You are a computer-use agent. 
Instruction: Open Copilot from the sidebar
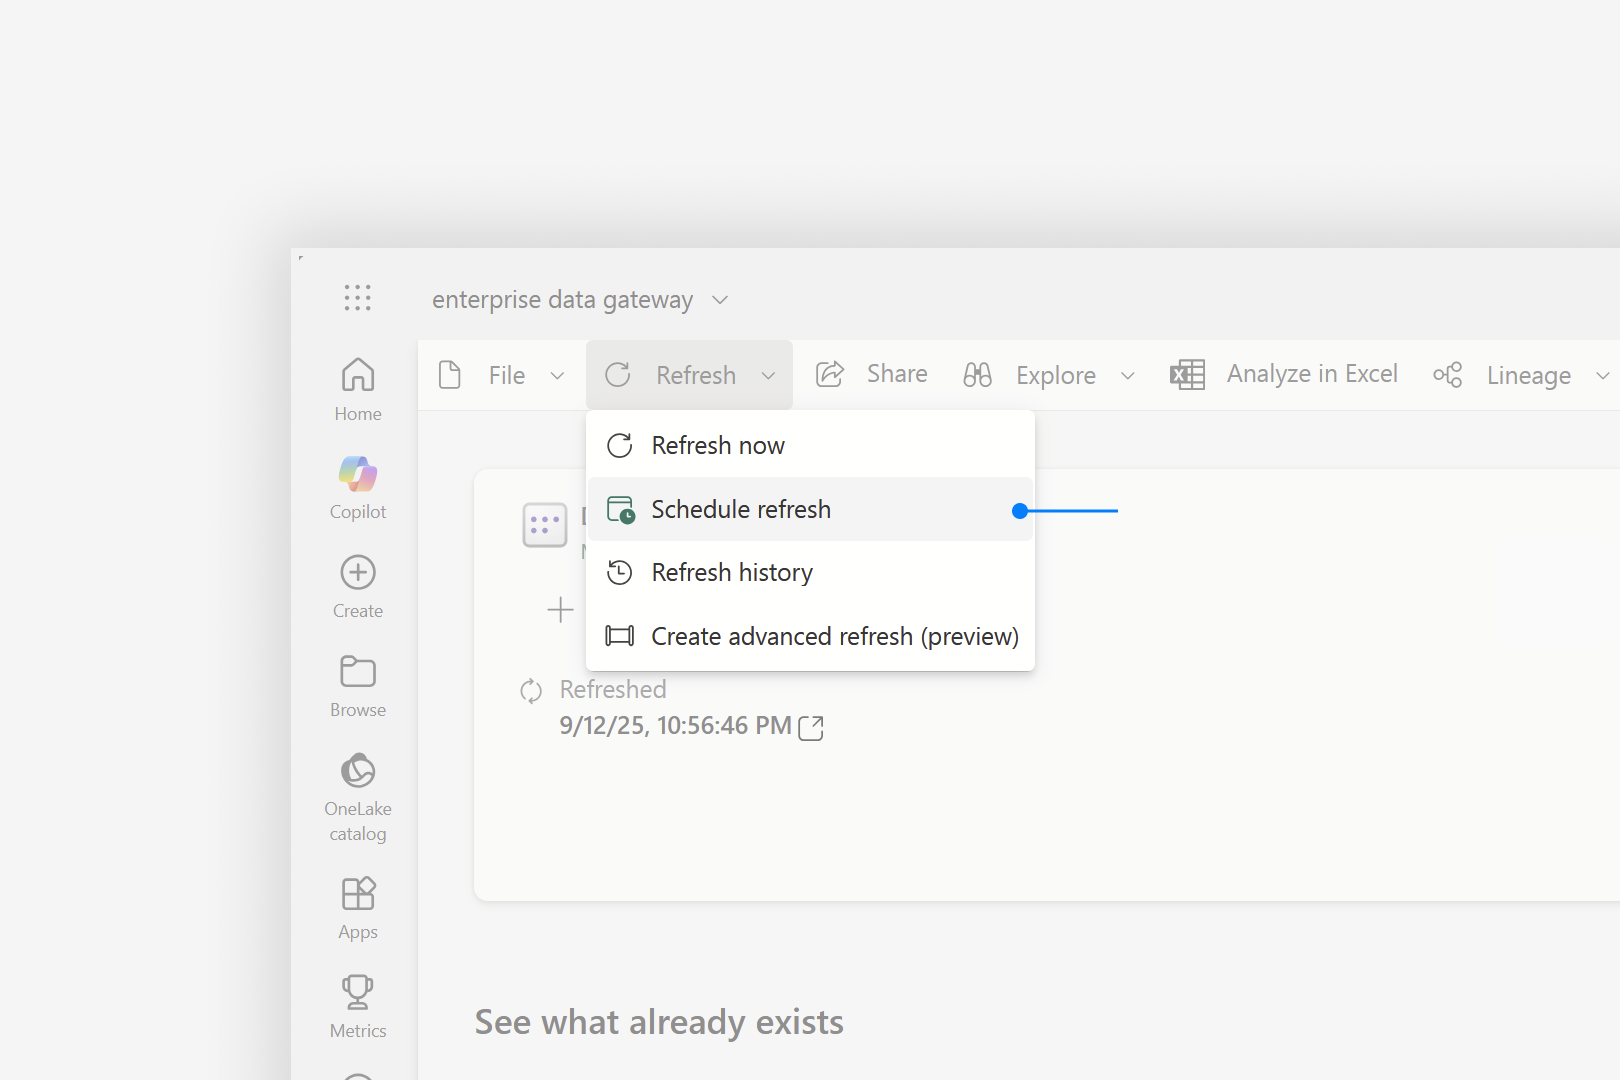click(x=358, y=488)
